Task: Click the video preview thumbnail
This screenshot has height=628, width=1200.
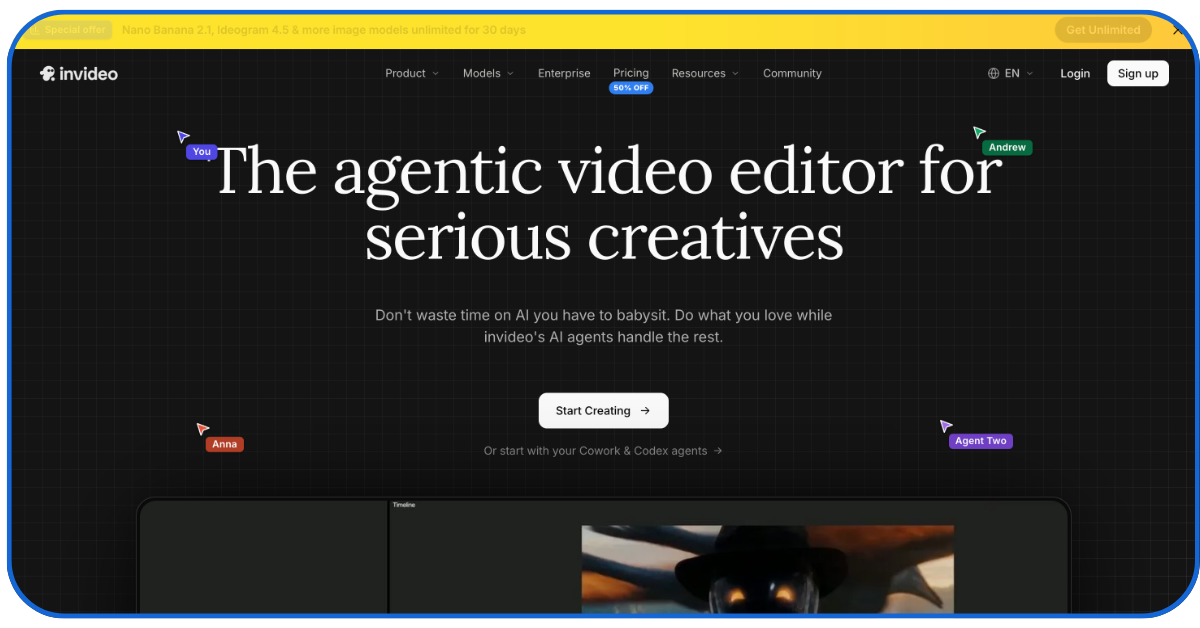Action: 768,569
